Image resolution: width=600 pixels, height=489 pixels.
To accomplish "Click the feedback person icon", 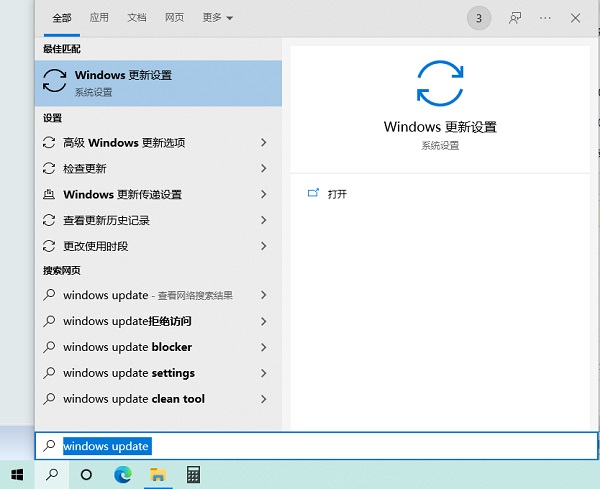I will [x=515, y=18].
